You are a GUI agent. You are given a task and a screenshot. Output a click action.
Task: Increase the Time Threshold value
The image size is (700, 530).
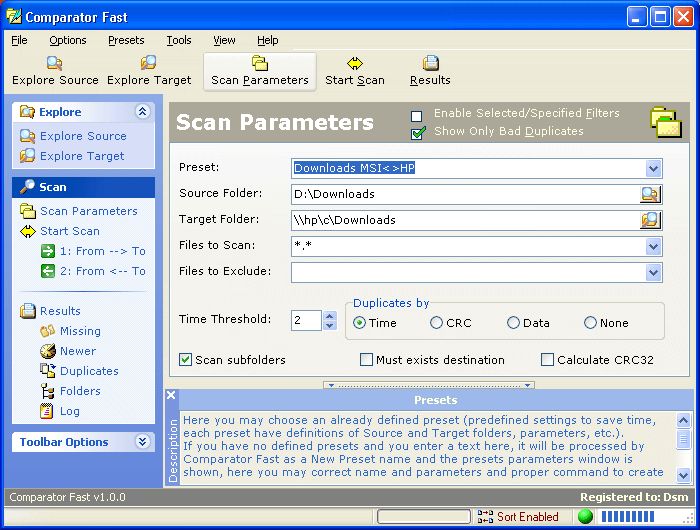pos(330,316)
